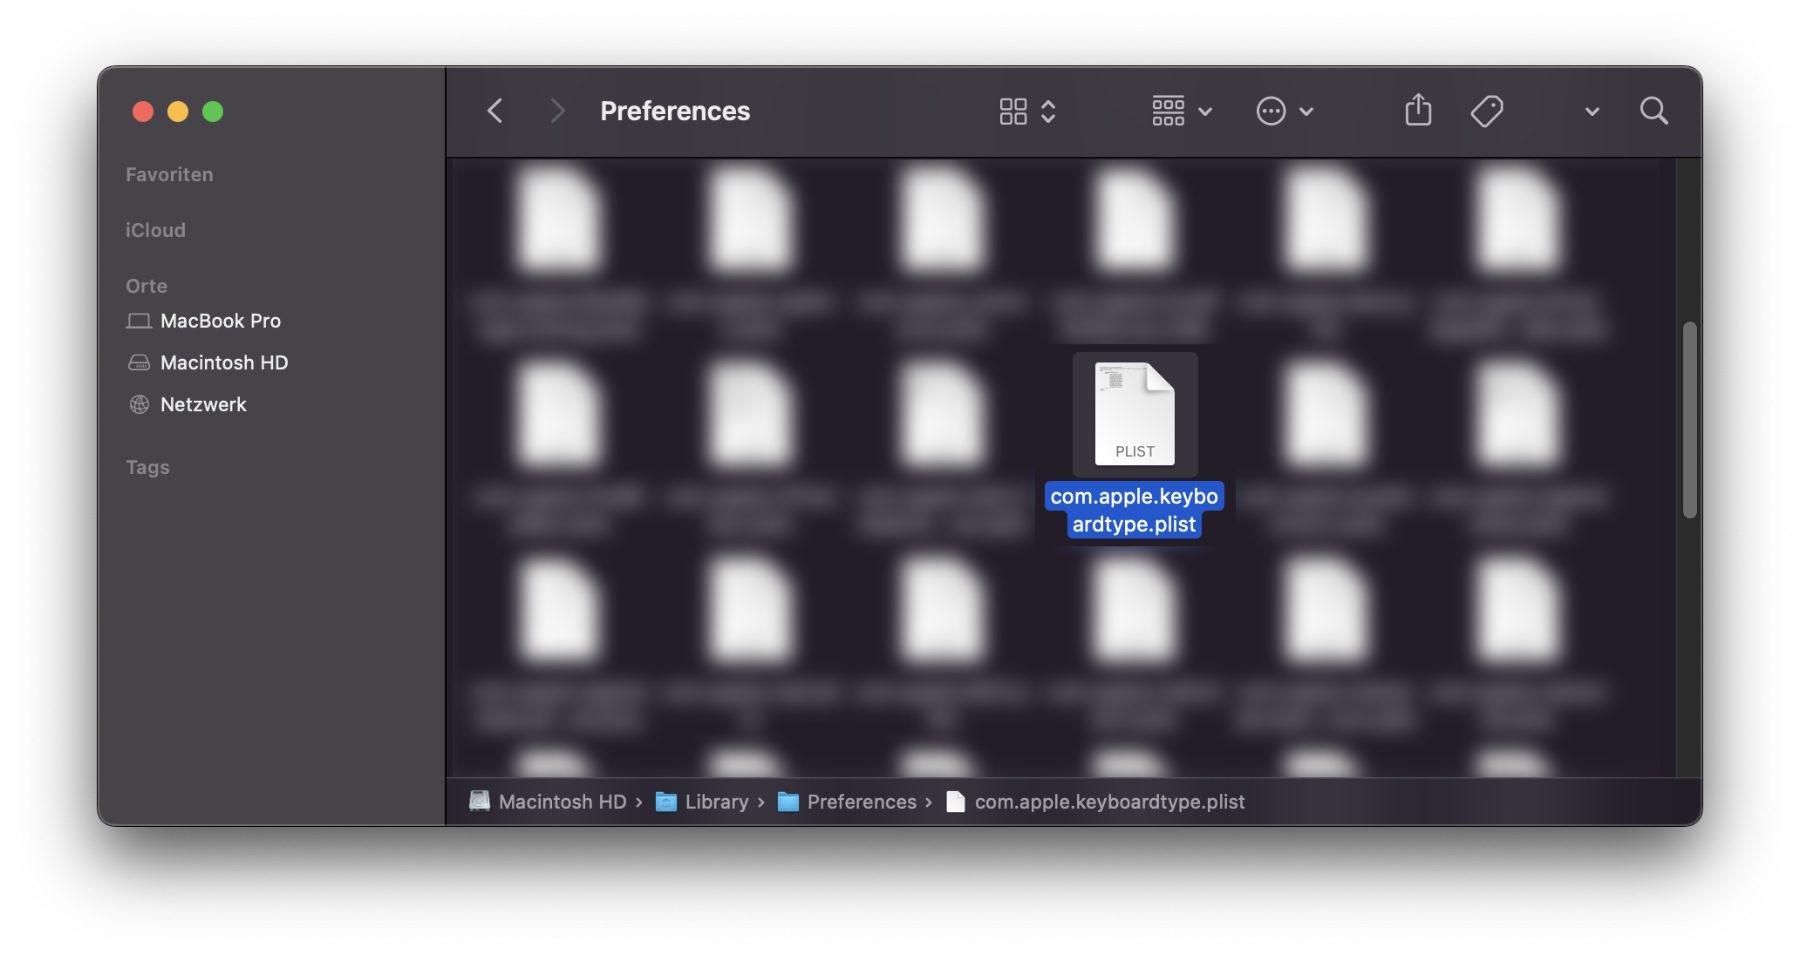Image resolution: width=1800 pixels, height=955 pixels.
Task: Click the Netzwerk globe icon
Action: click(139, 405)
